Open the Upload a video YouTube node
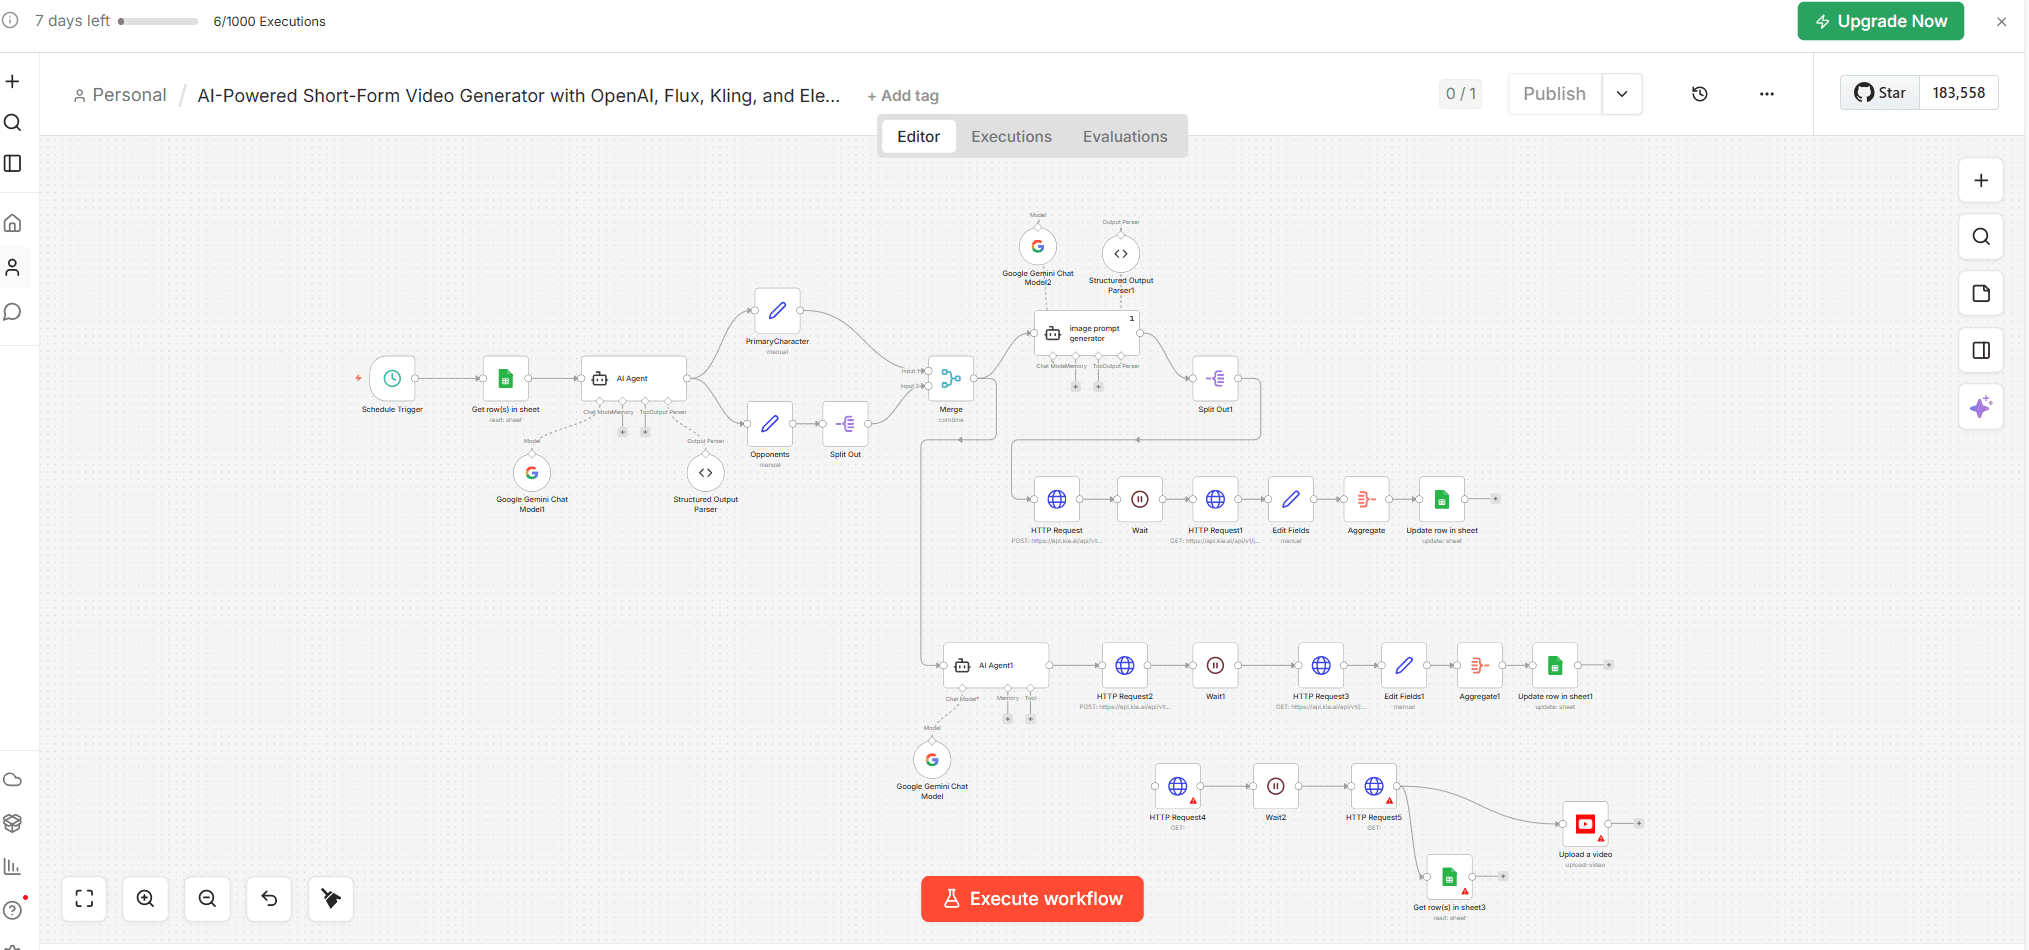 tap(1584, 824)
